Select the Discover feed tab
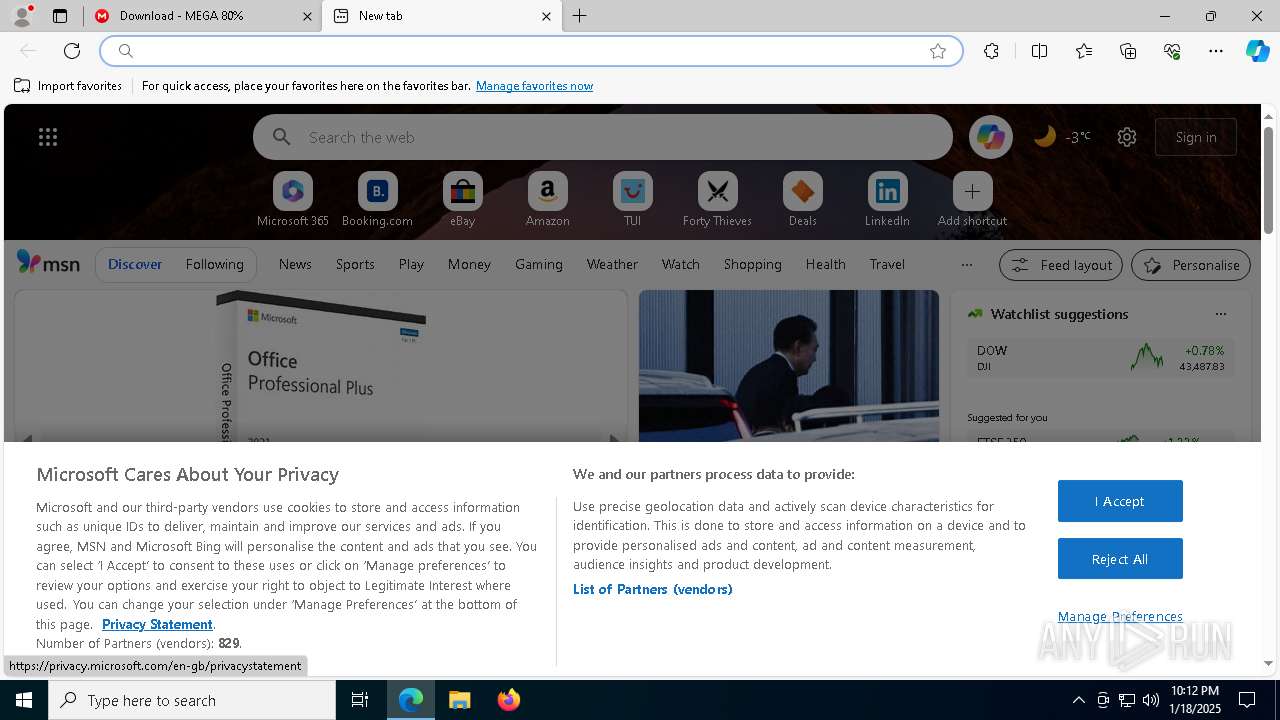The image size is (1280, 720). (135, 265)
